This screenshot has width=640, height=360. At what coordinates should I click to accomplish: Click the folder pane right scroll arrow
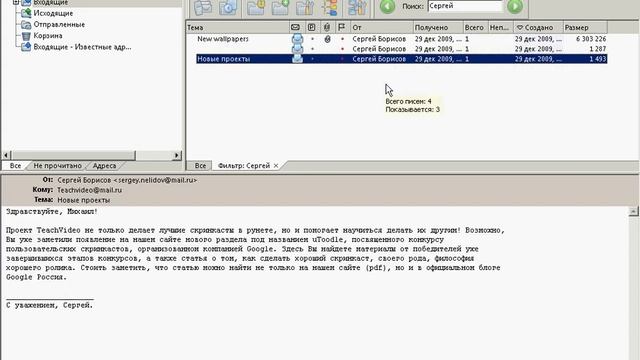click(176, 155)
